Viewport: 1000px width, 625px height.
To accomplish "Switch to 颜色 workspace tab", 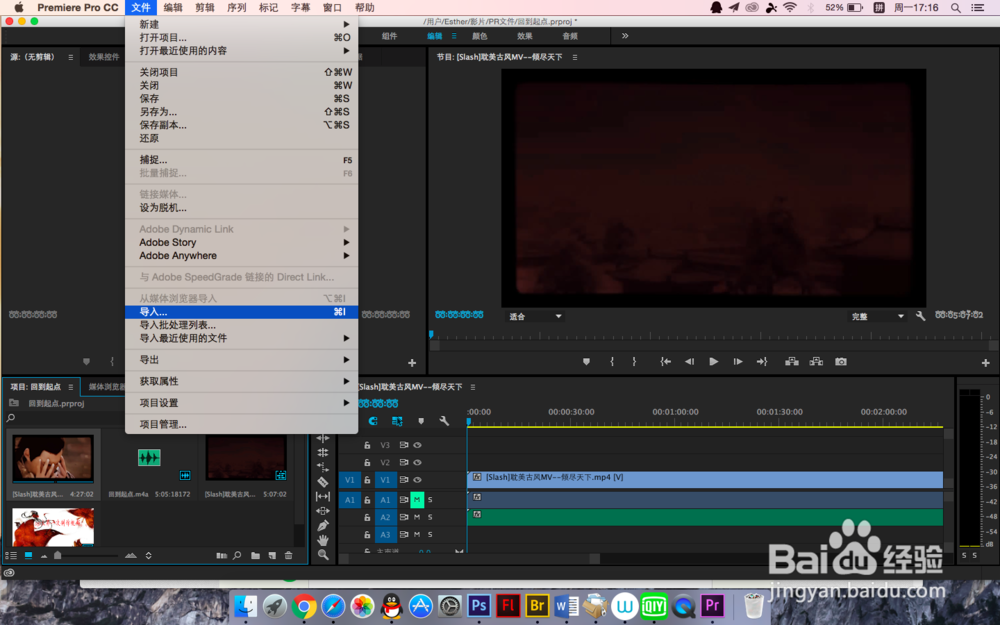I will pyautogui.click(x=480, y=36).
